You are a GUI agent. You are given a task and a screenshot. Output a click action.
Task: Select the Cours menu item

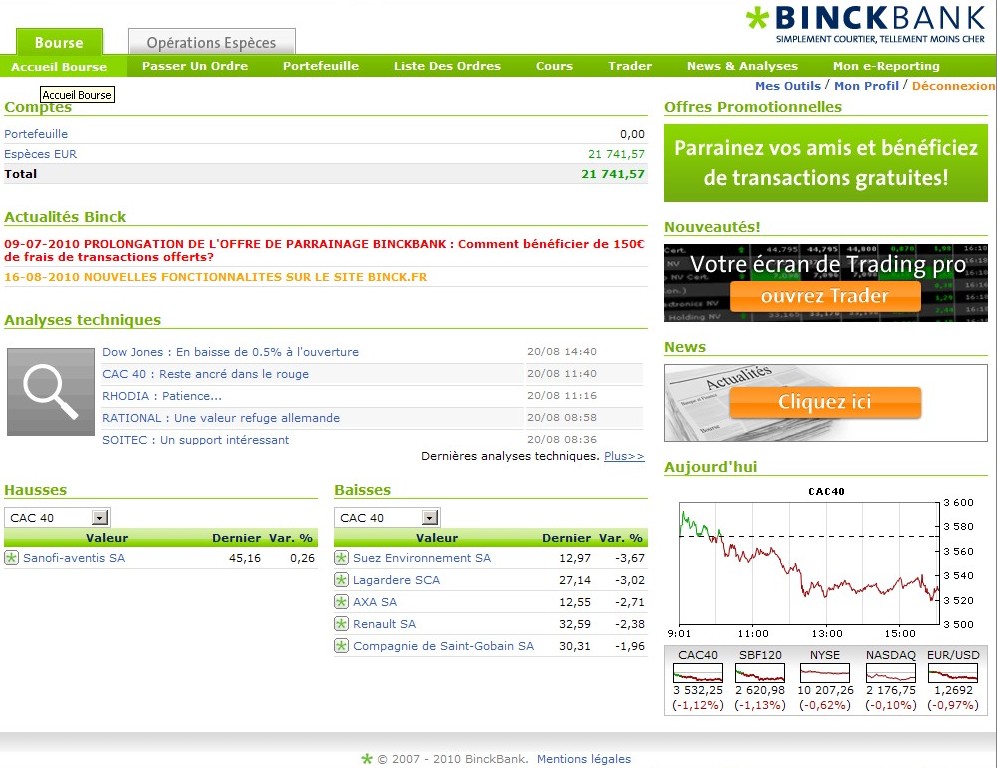tap(554, 66)
